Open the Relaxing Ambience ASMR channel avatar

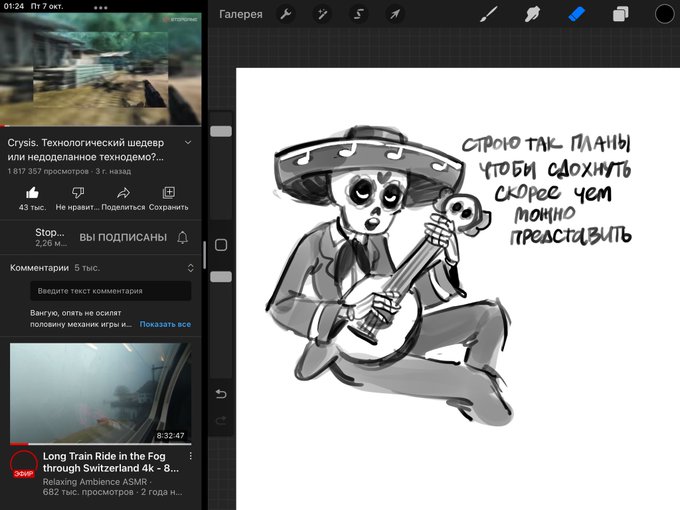24,464
